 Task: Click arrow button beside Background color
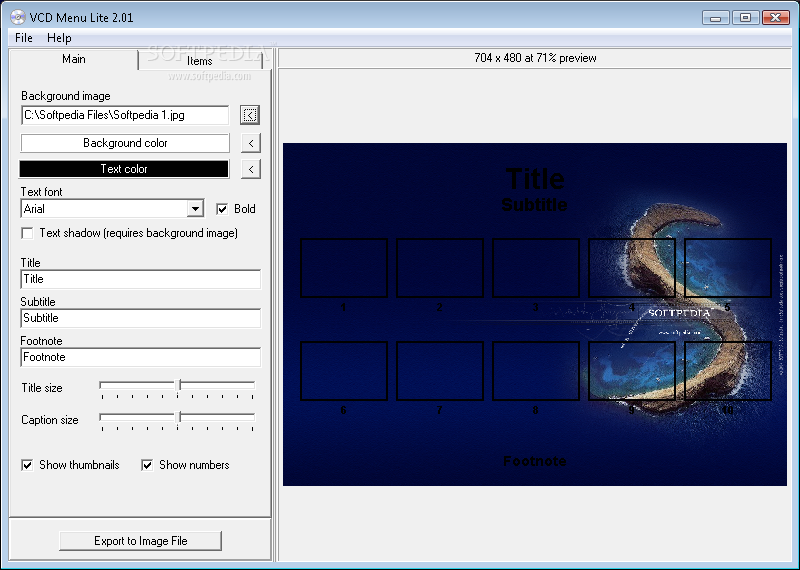click(251, 143)
